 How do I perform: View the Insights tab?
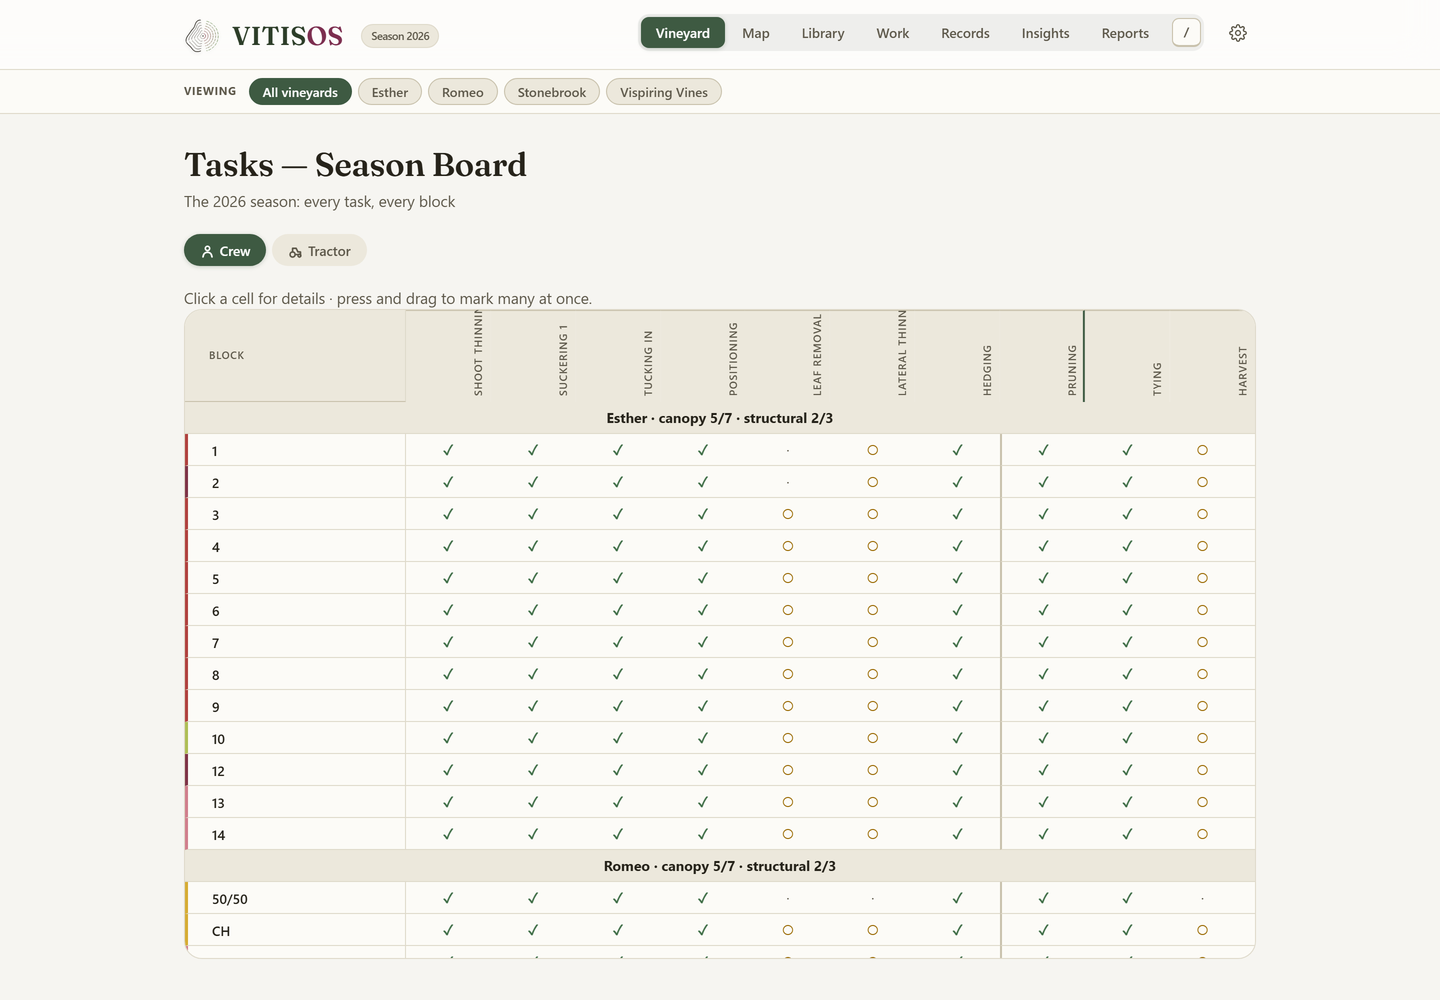[x=1045, y=33]
